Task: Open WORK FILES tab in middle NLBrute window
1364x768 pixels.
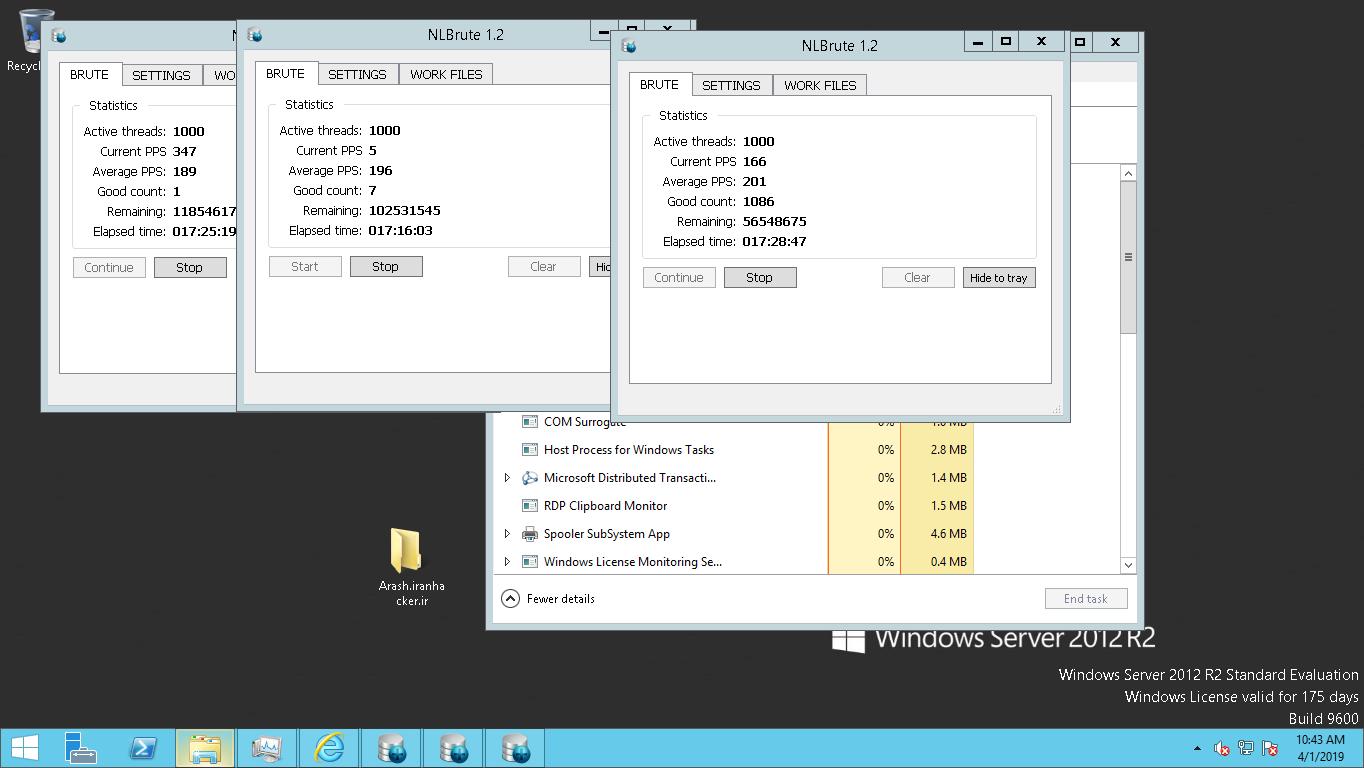Action: point(446,74)
